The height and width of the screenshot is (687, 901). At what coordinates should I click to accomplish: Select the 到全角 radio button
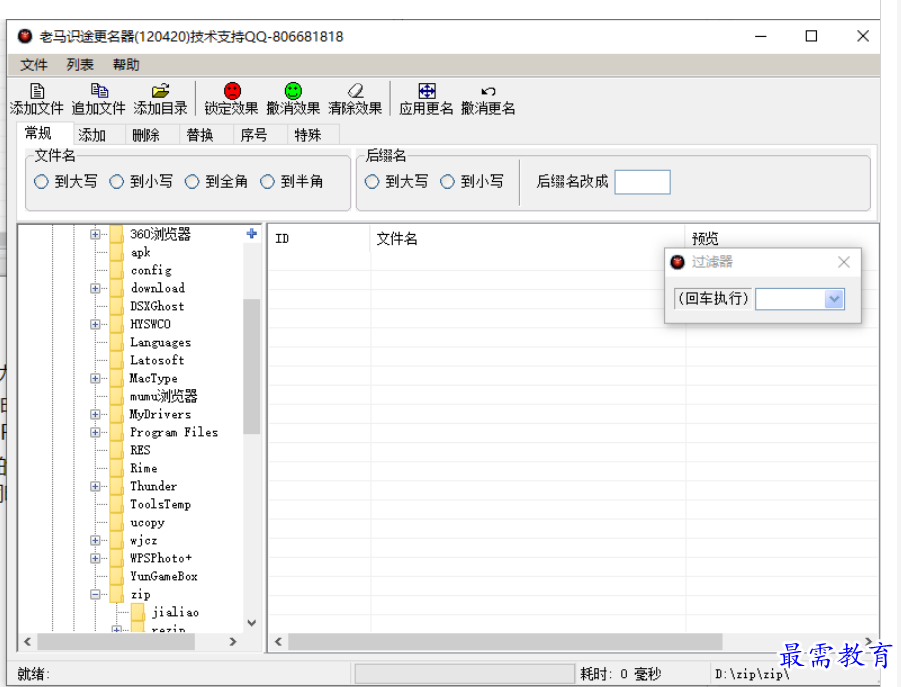coord(192,182)
